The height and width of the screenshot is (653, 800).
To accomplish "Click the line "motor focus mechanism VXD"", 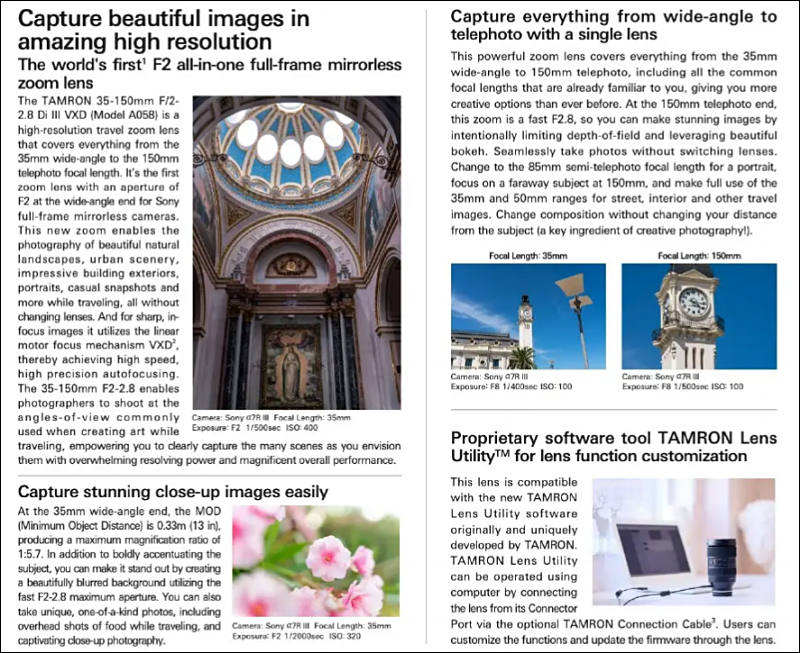I will 97,345.
